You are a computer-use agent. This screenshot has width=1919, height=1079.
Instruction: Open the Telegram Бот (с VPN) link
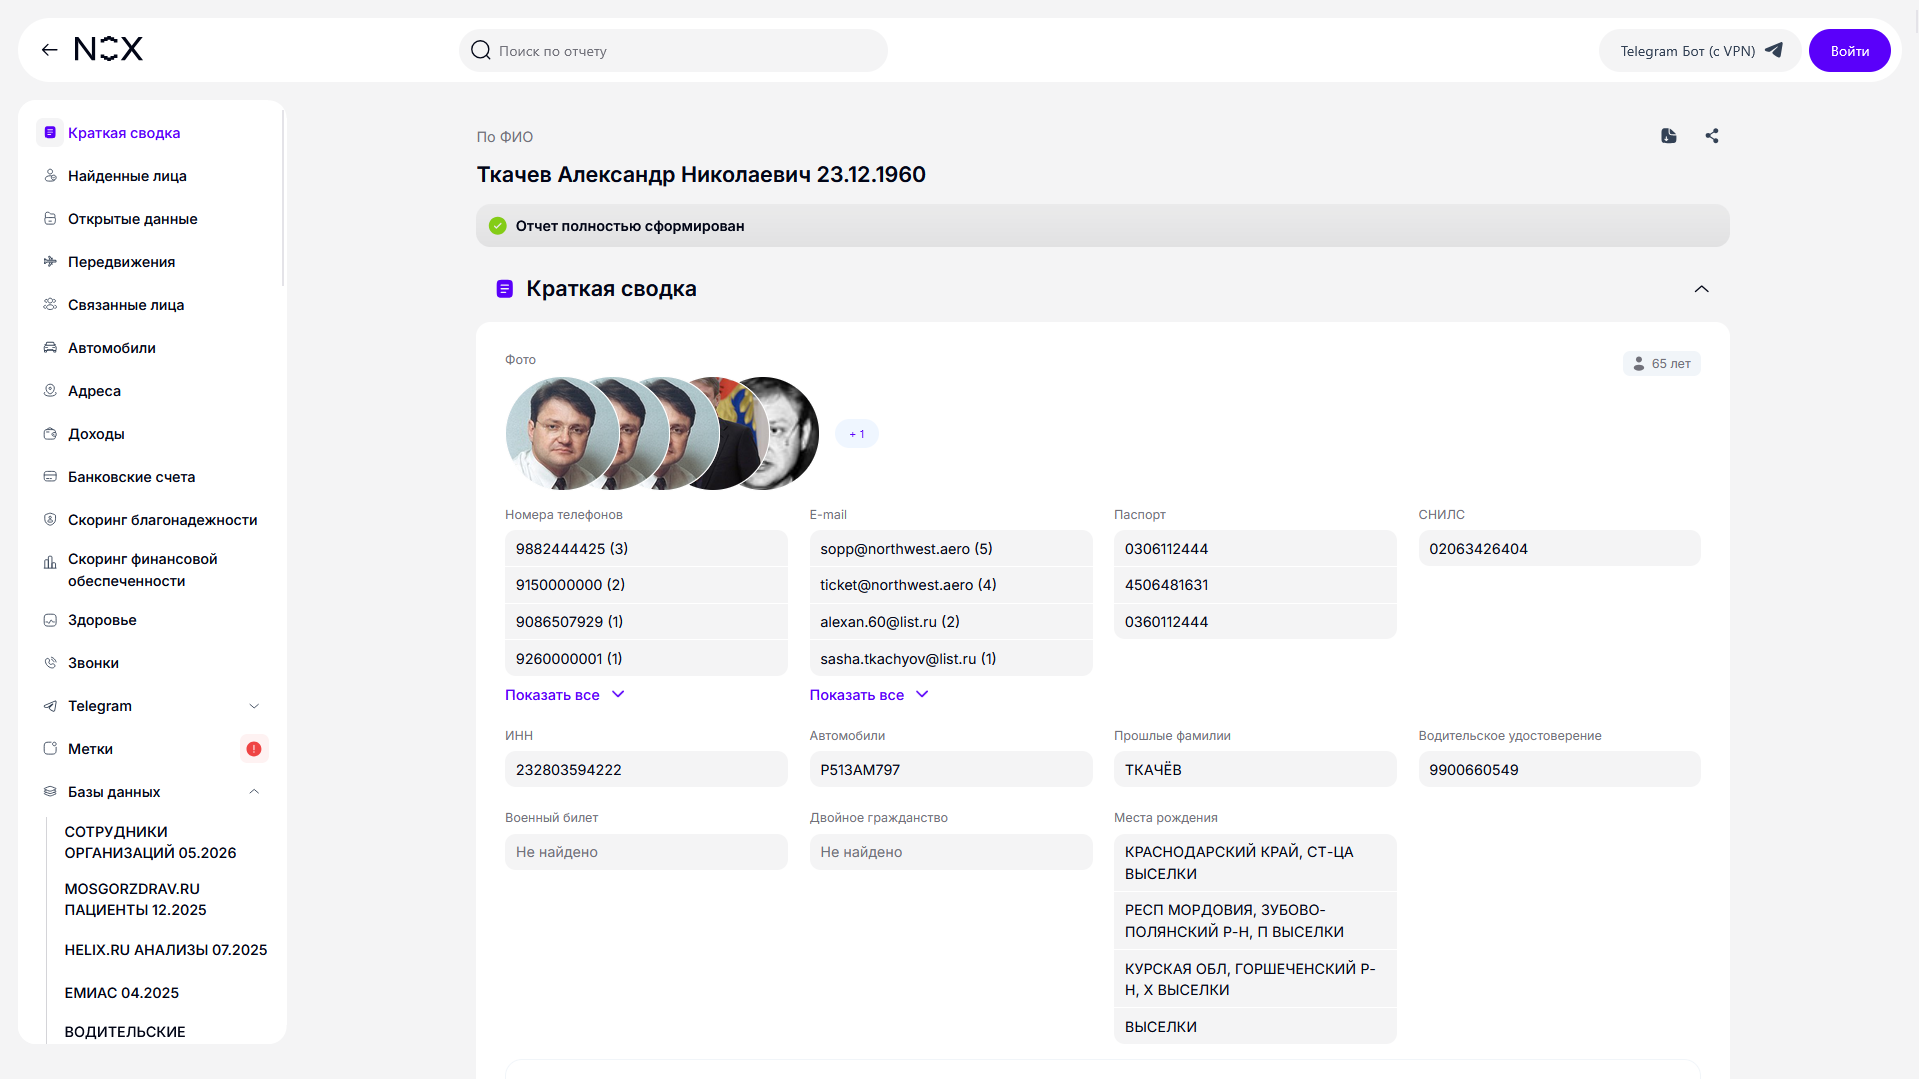coord(1700,51)
